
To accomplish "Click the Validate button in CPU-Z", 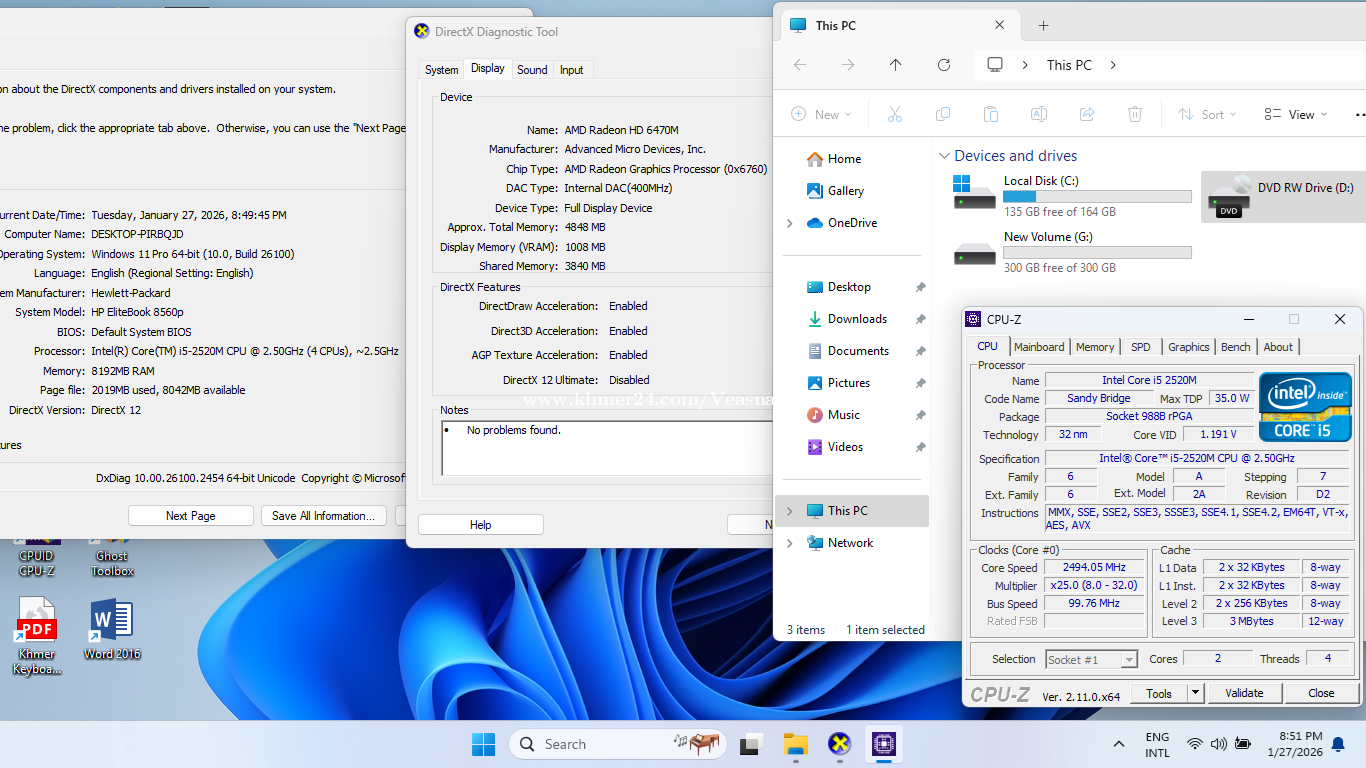I will coord(1244,693).
